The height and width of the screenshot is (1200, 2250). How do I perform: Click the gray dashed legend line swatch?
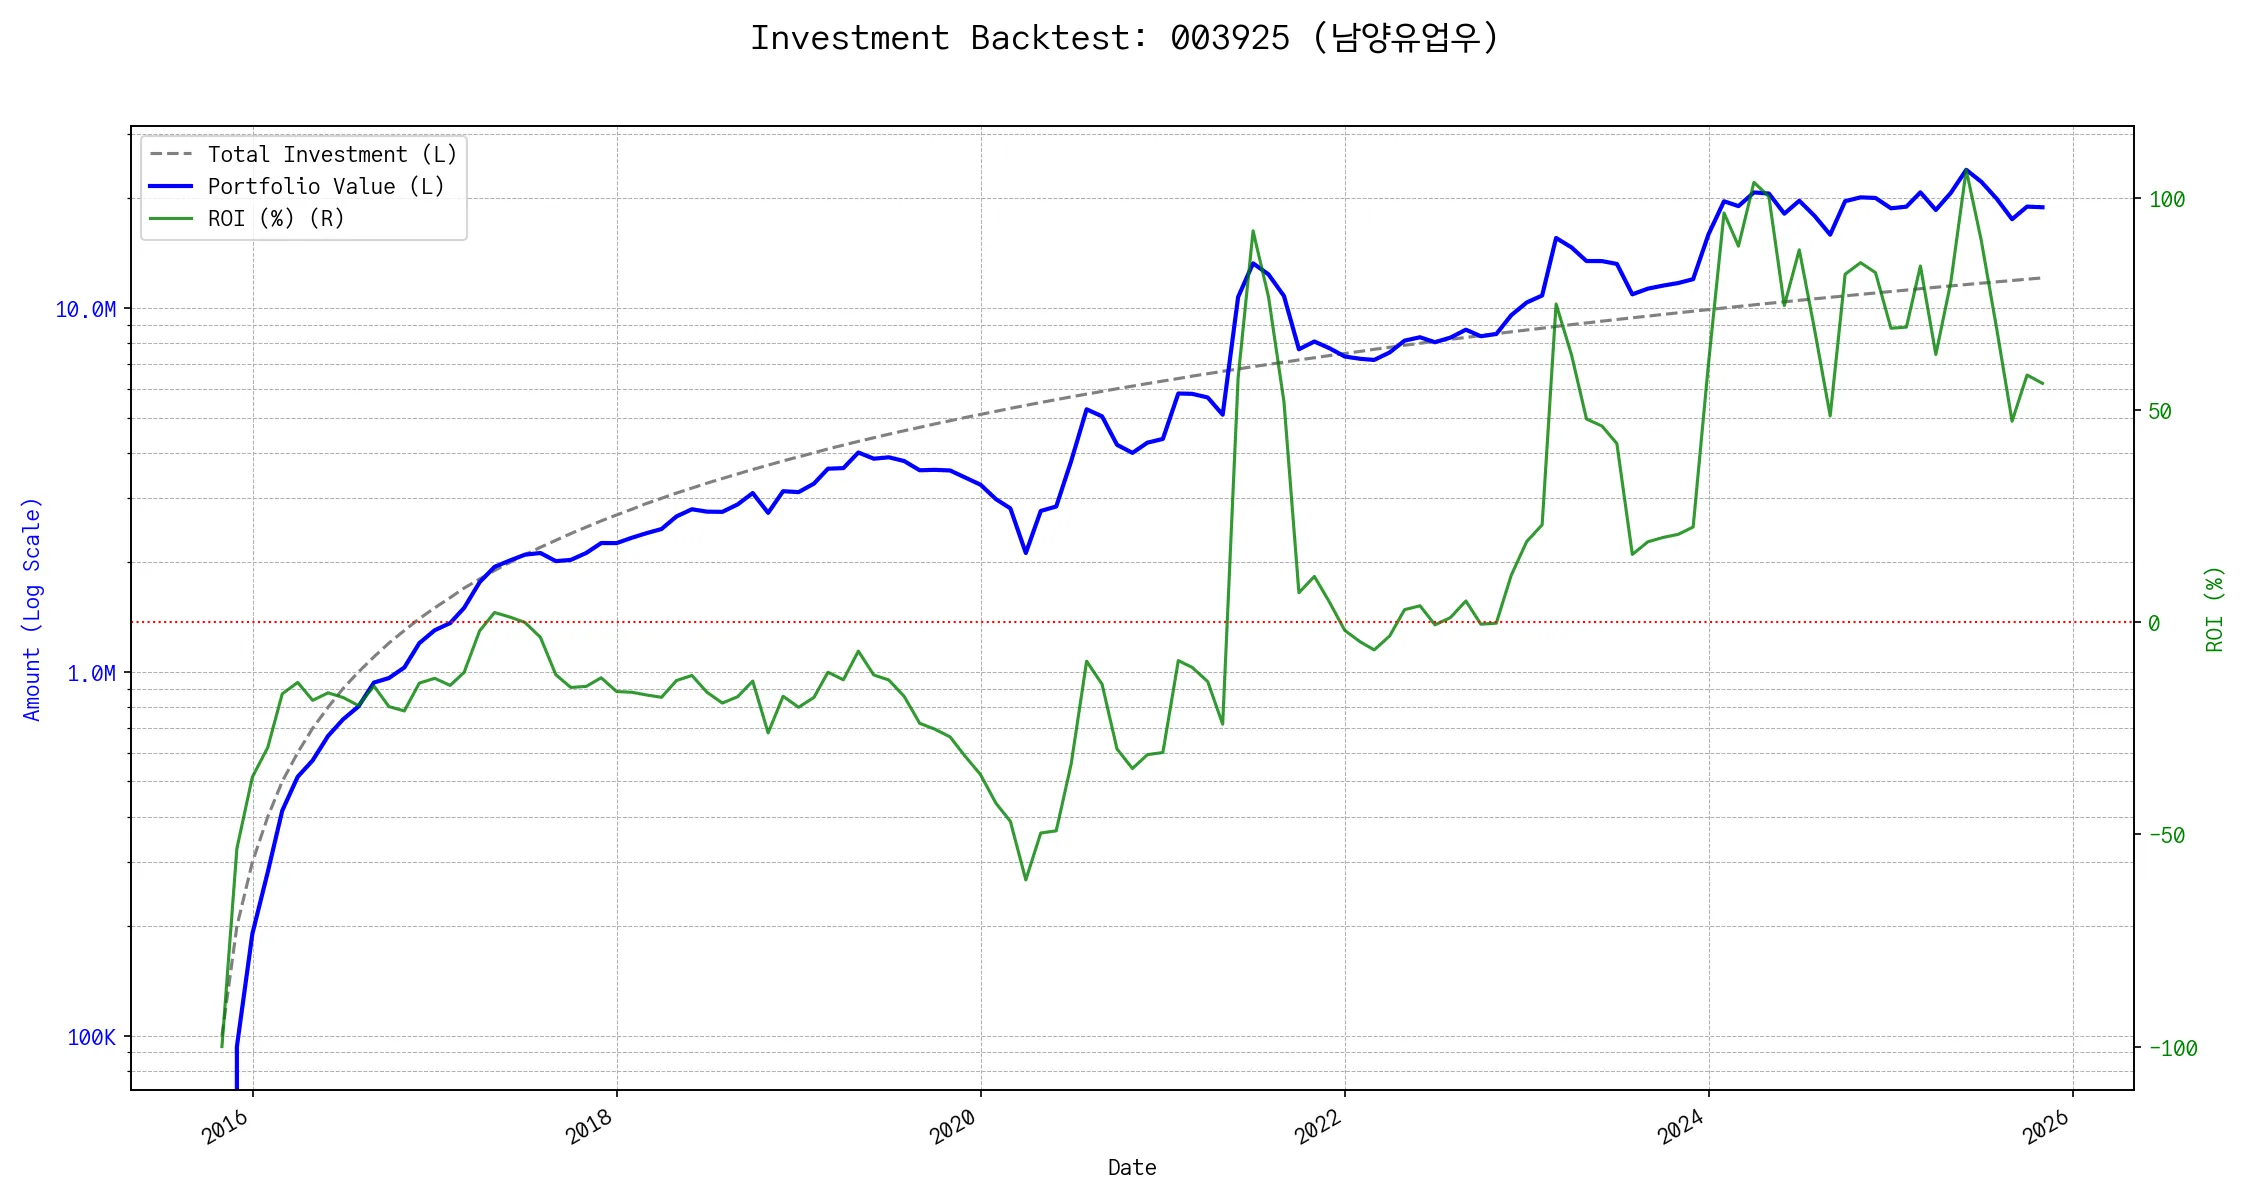171,154
